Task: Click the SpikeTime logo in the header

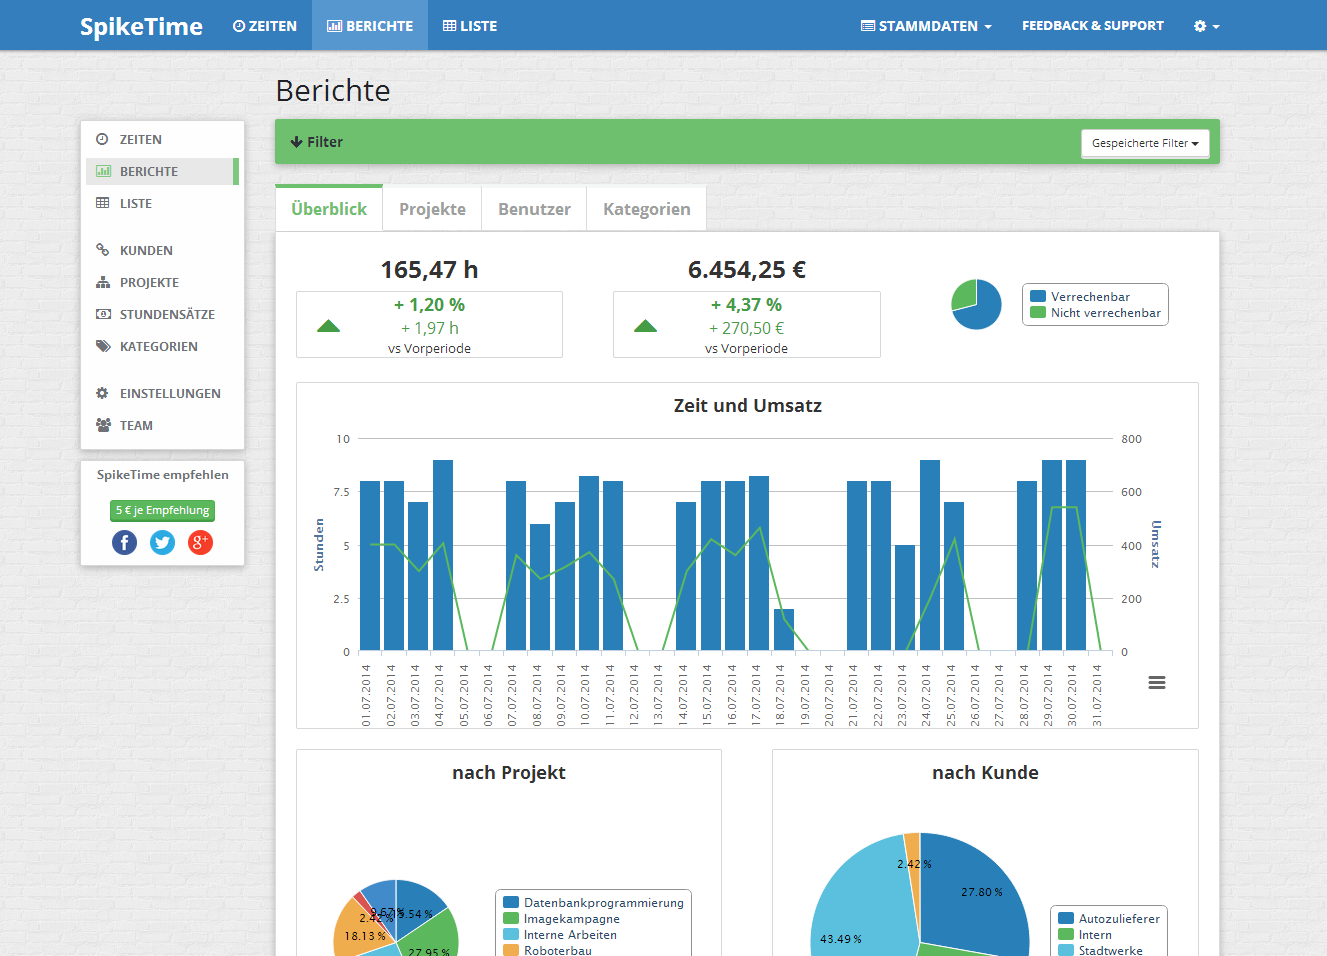Action: click(x=141, y=26)
